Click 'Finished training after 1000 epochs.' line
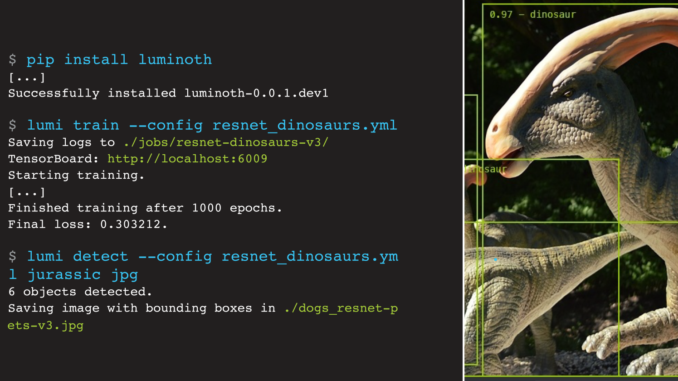678x381 pixels. point(145,208)
